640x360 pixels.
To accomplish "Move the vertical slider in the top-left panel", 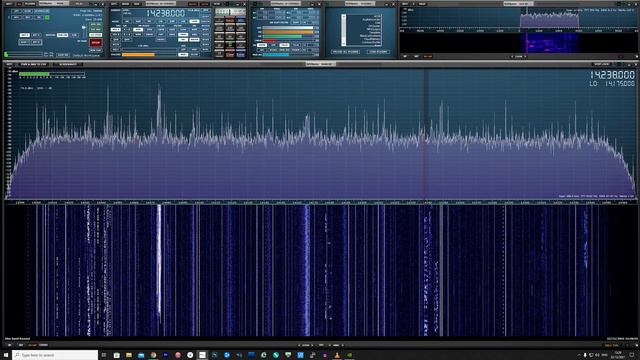I will 84,28.
